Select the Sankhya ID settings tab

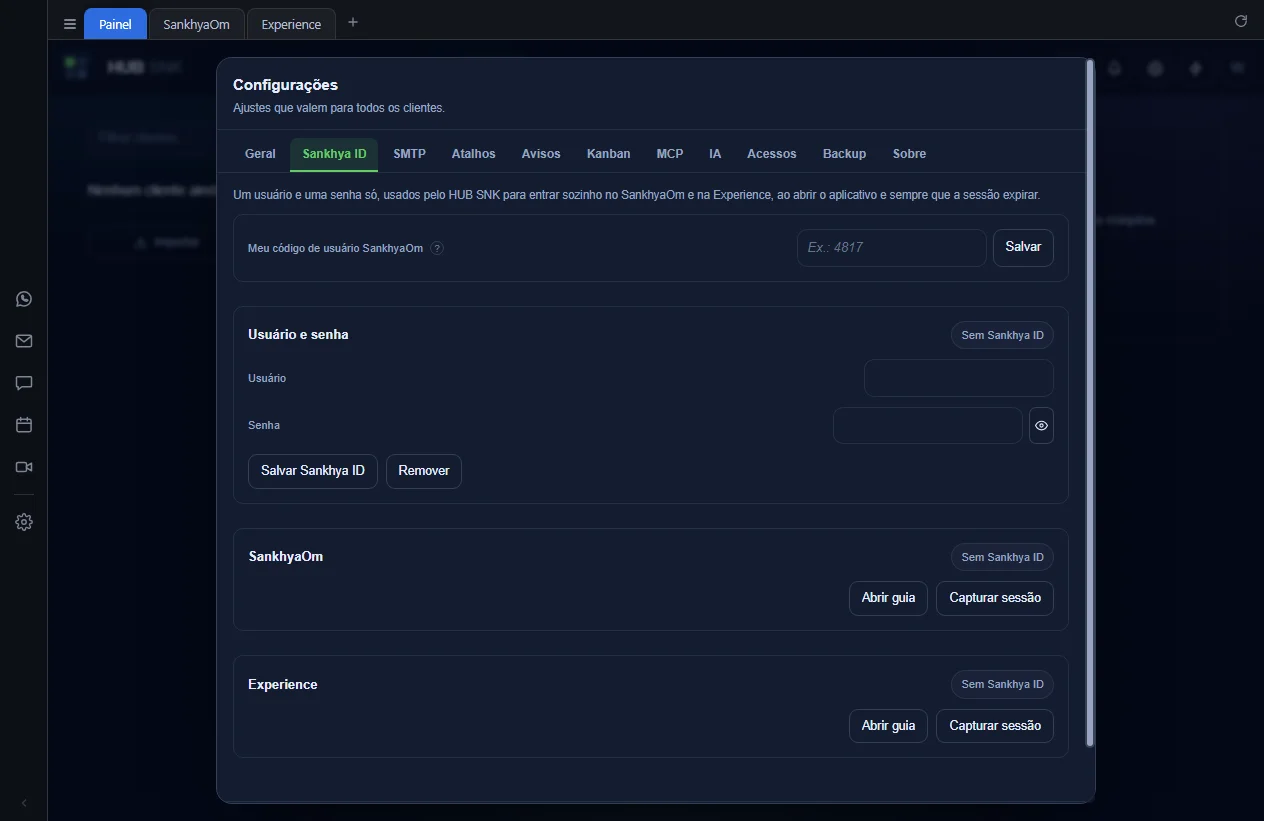(334, 154)
